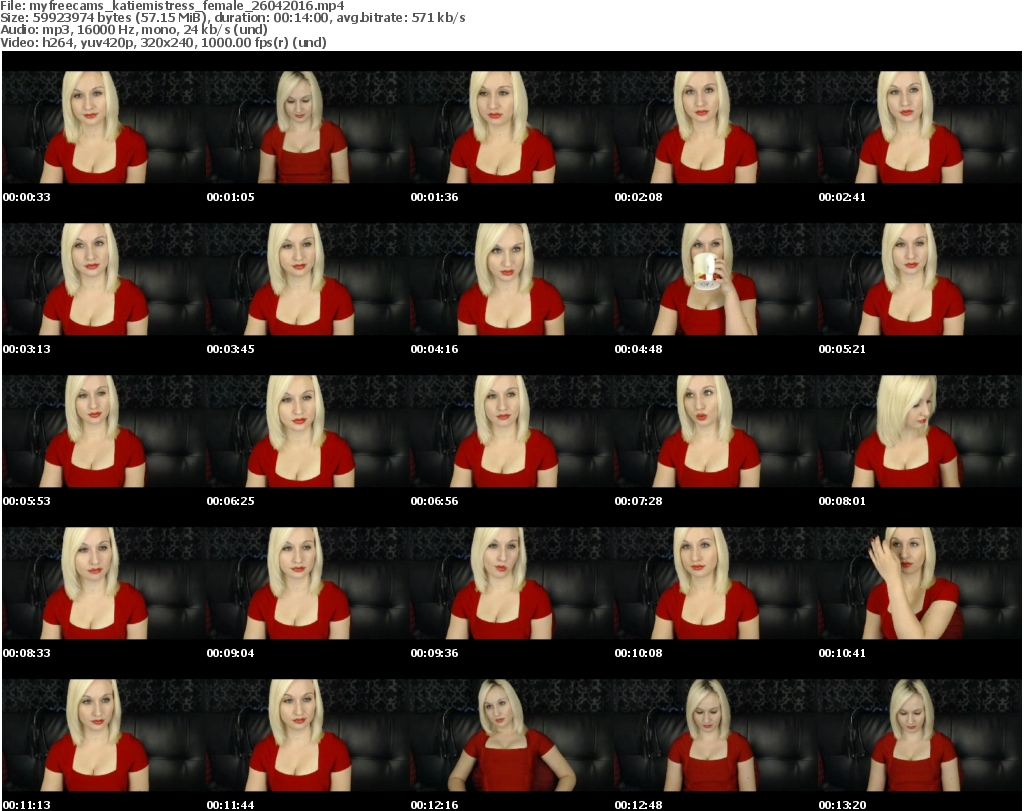Click the thumbnail at 00:02:41

point(920,127)
